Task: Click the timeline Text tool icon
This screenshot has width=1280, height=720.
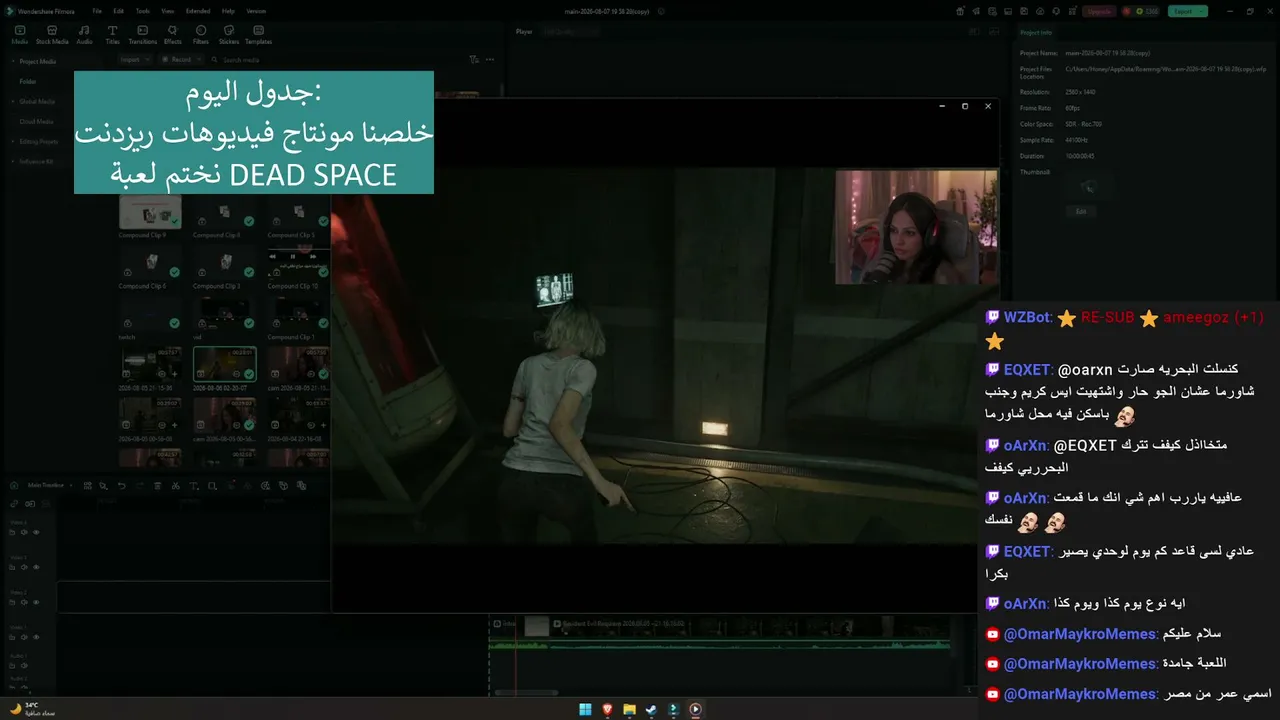Action: pyautogui.click(x=194, y=485)
